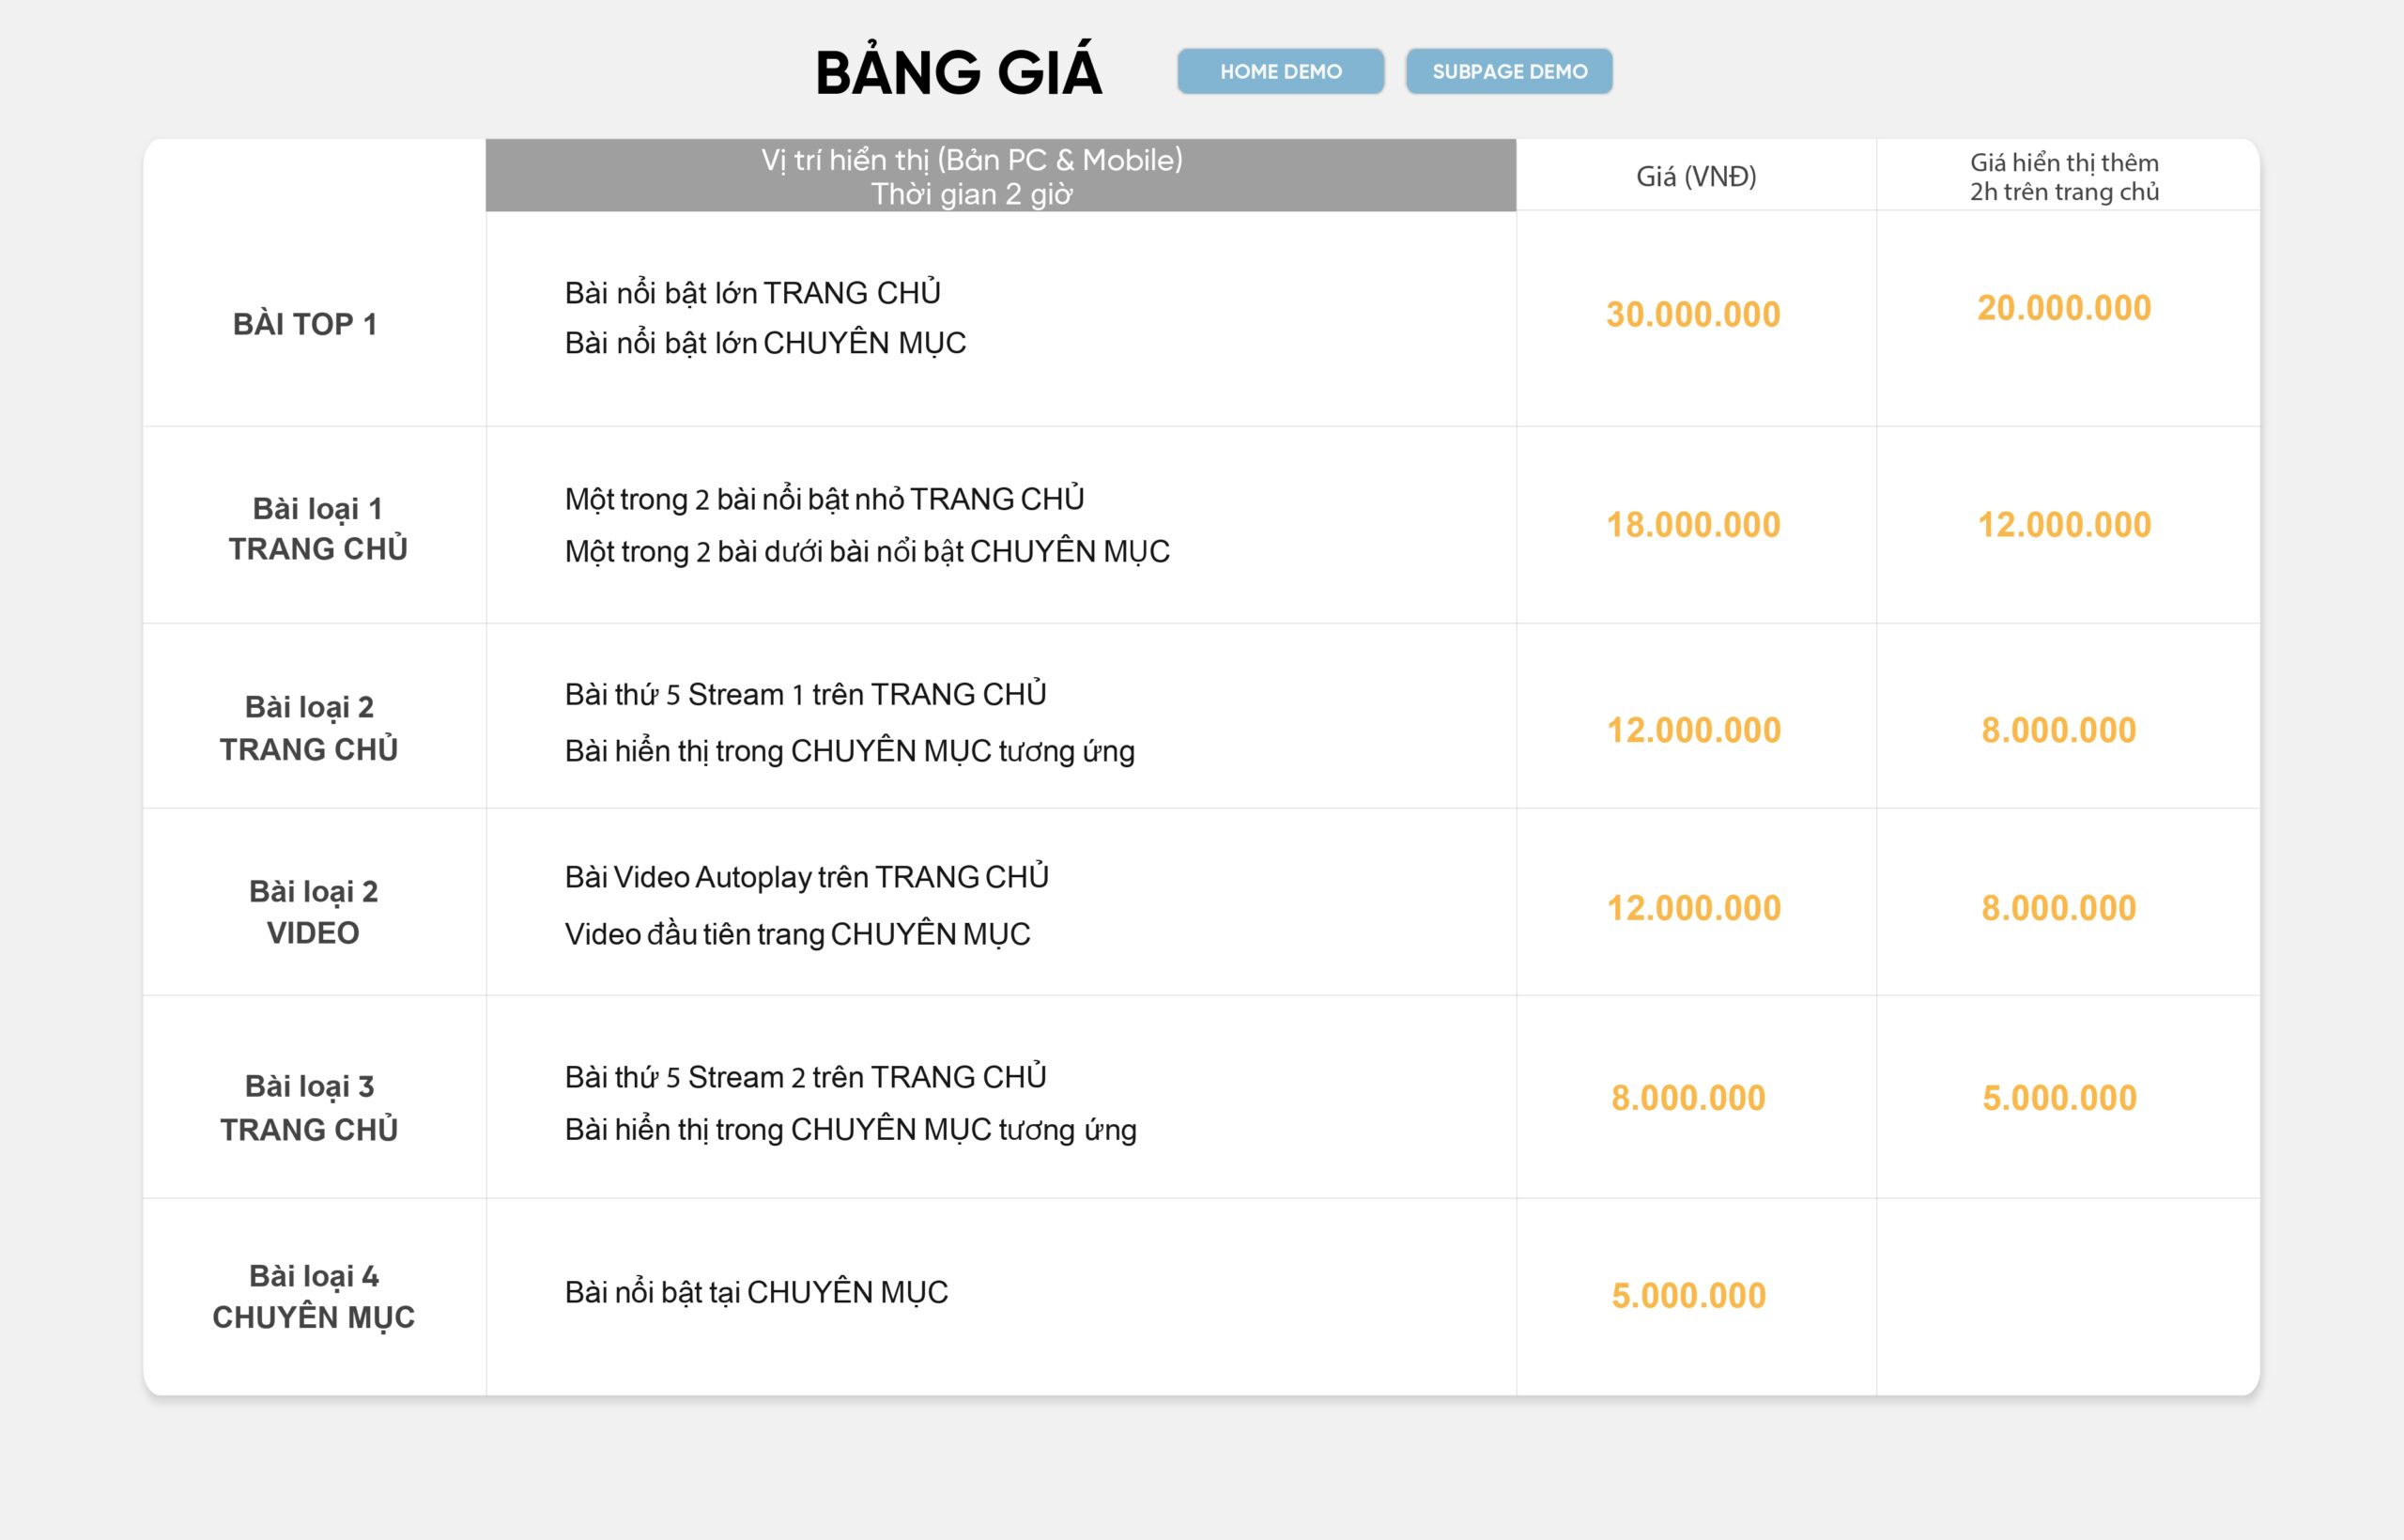This screenshot has height=1540, width=2404.
Task: Click the Giá (VNĐ) column header
Action: 1696,176
